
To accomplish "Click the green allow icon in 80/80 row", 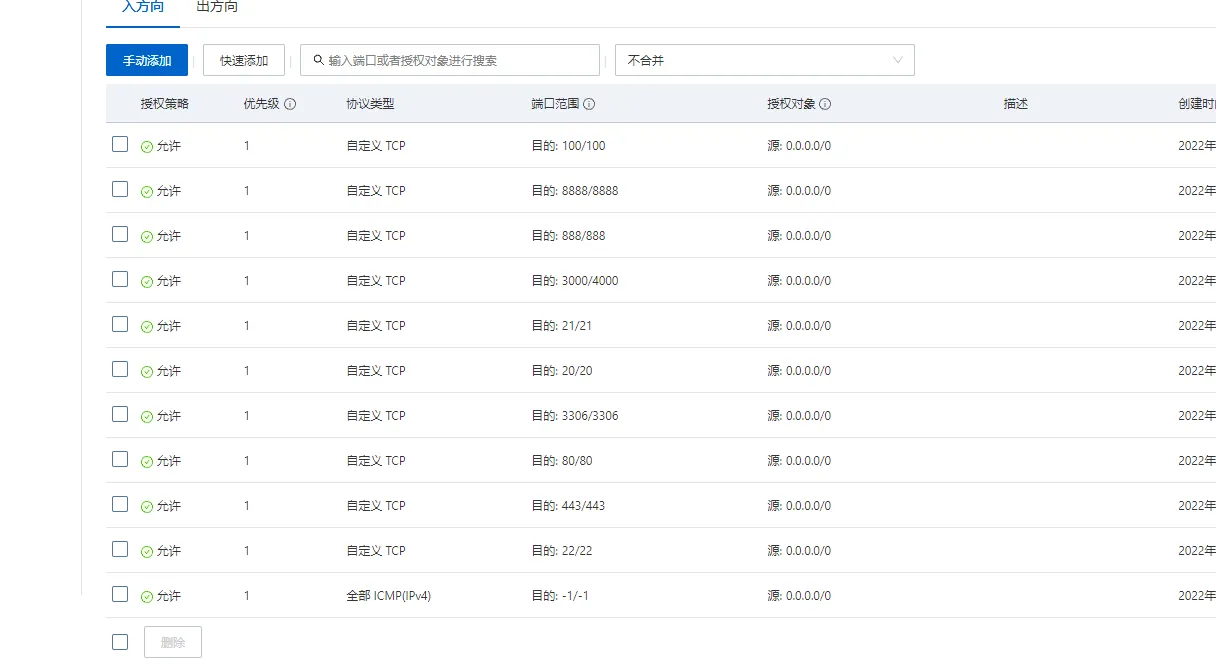I will pos(147,462).
